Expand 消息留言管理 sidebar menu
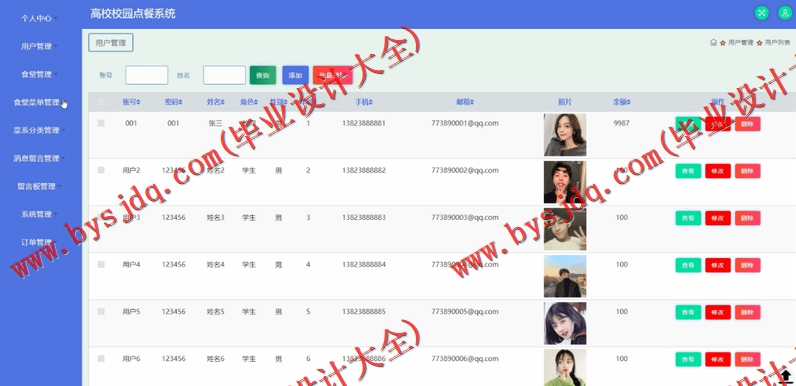This screenshot has height=386, width=796. coord(39,158)
